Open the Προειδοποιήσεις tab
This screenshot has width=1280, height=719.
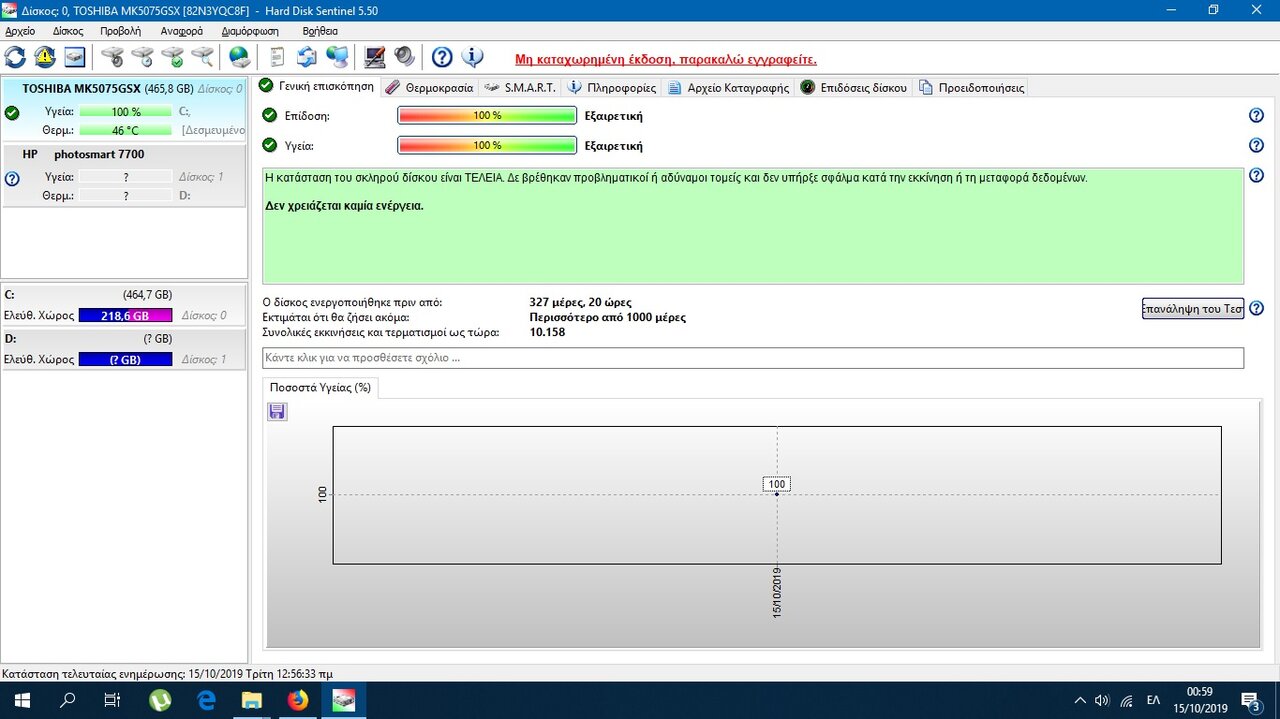(x=971, y=87)
